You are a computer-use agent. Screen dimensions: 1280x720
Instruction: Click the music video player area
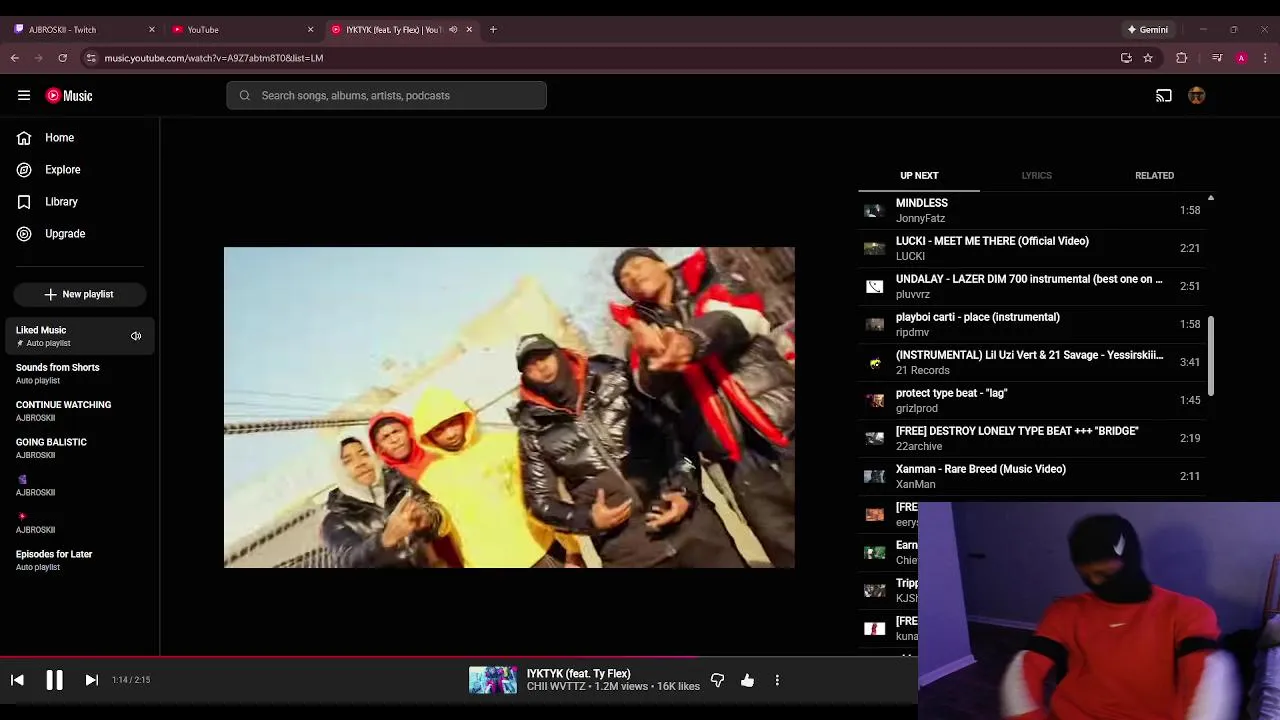(x=509, y=408)
